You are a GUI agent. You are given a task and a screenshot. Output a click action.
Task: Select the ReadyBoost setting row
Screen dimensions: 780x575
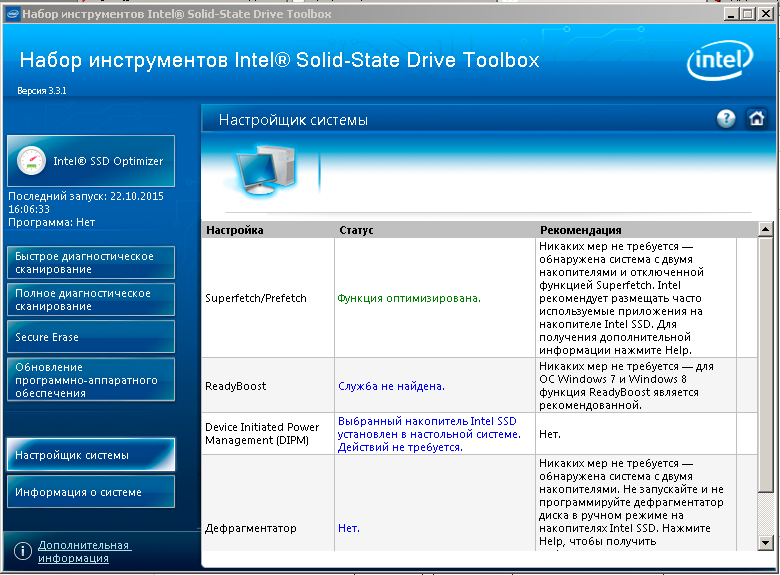(x=480, y=385)
